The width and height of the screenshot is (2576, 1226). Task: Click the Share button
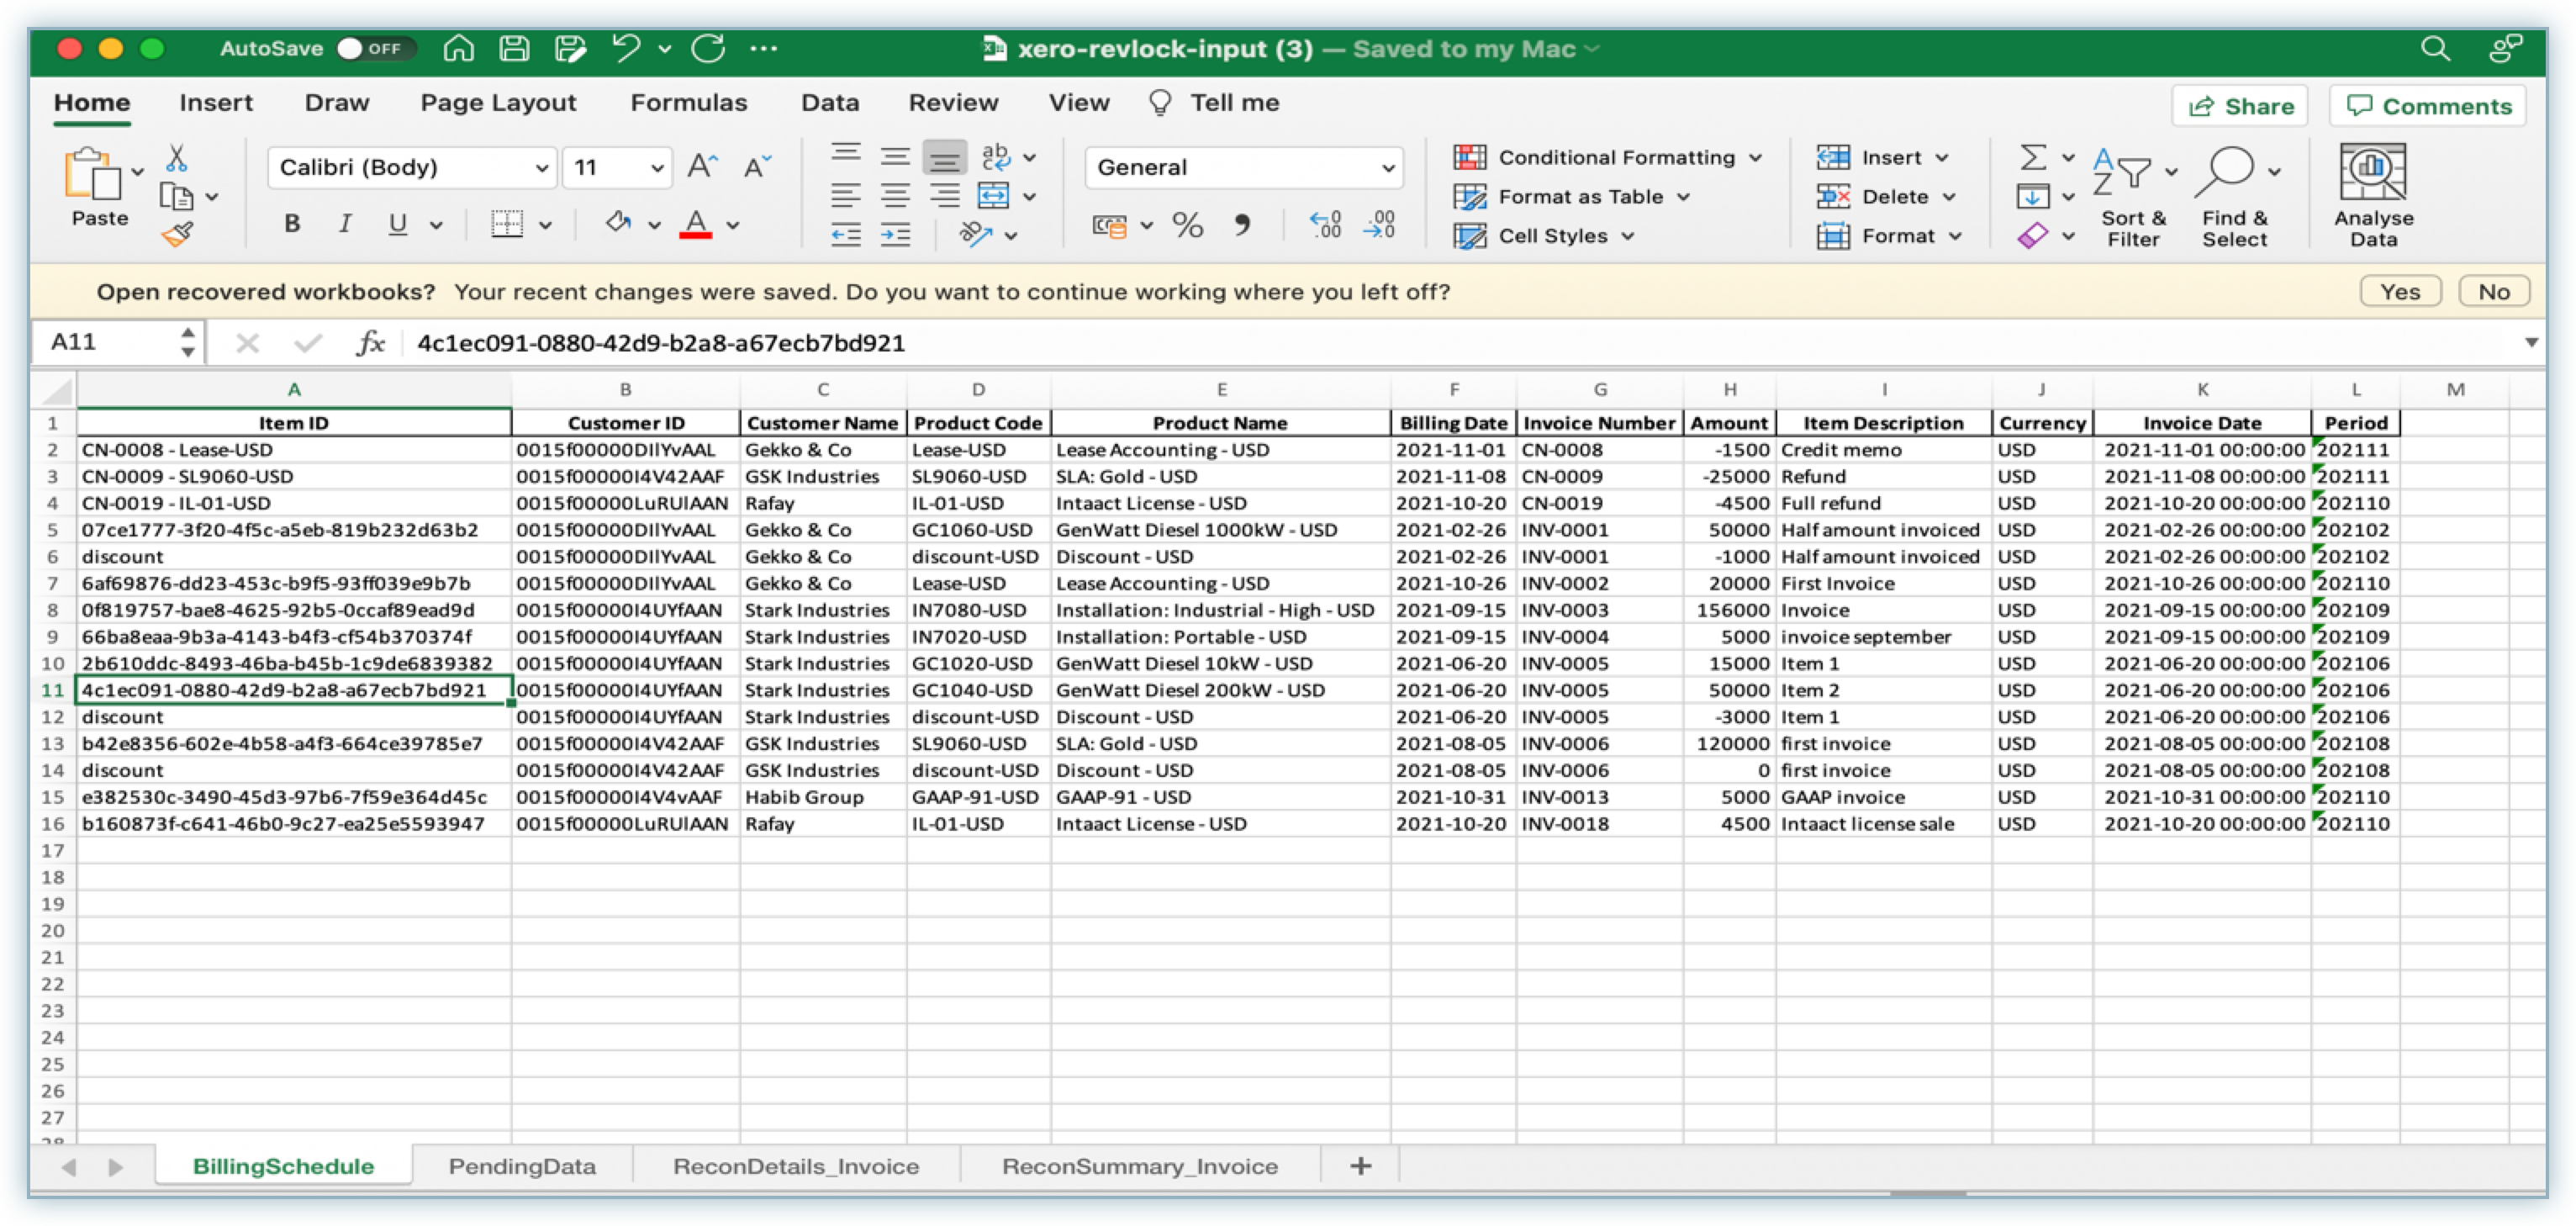(x=2240, y=107)
